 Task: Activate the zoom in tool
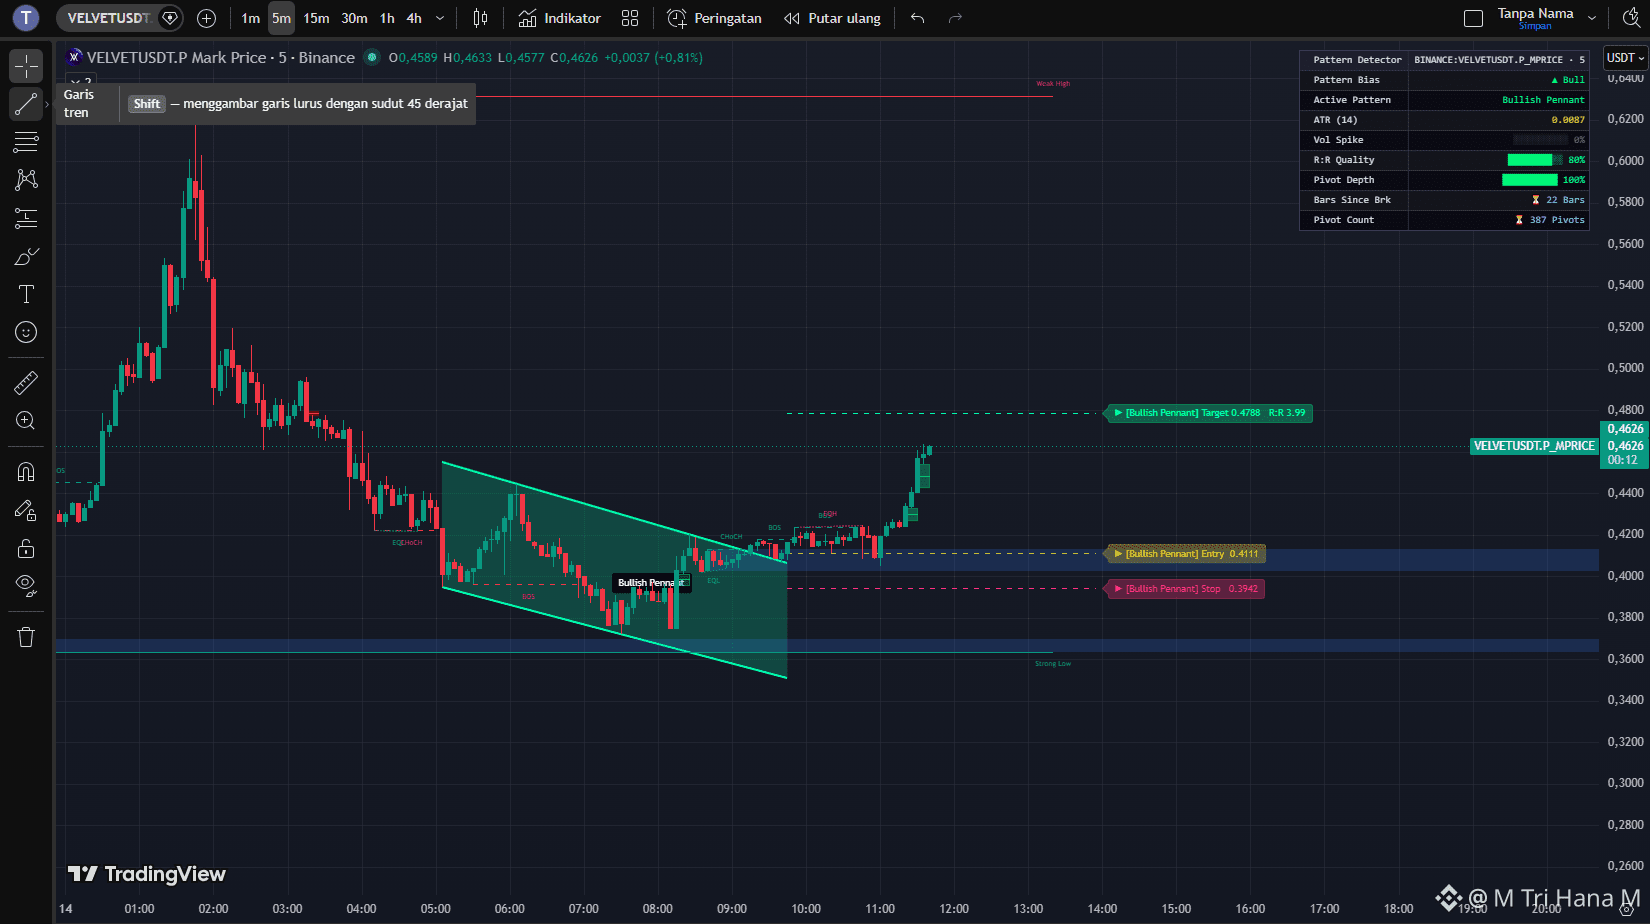pos(26,420)
